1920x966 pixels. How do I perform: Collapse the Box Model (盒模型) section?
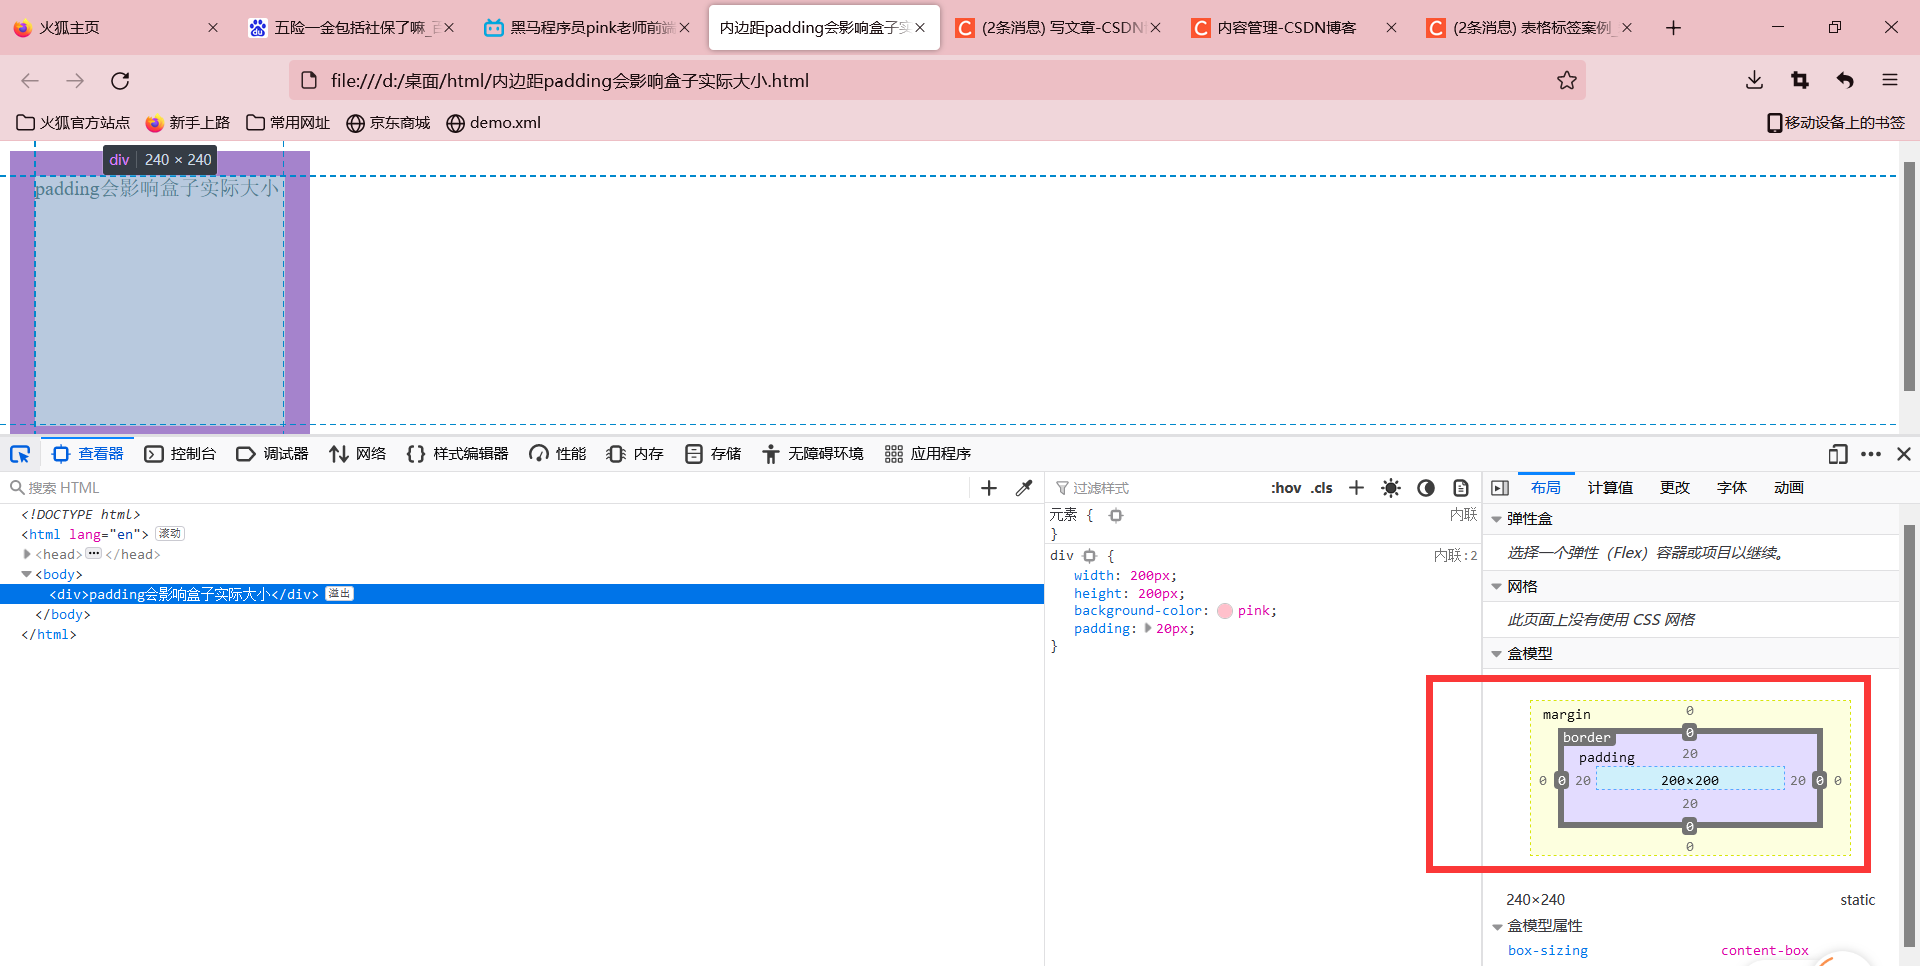1497,654
